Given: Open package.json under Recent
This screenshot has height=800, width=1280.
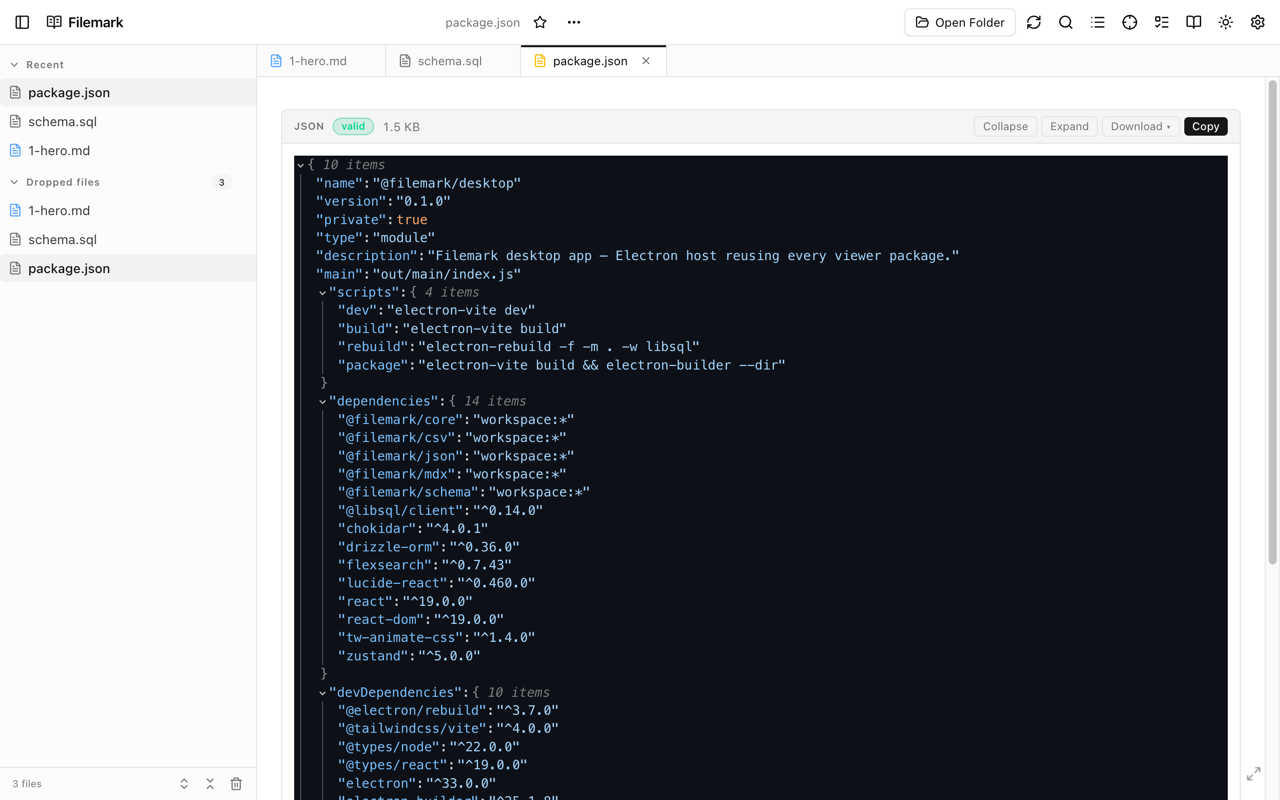Looking at the screenshot, I should 128,93.
